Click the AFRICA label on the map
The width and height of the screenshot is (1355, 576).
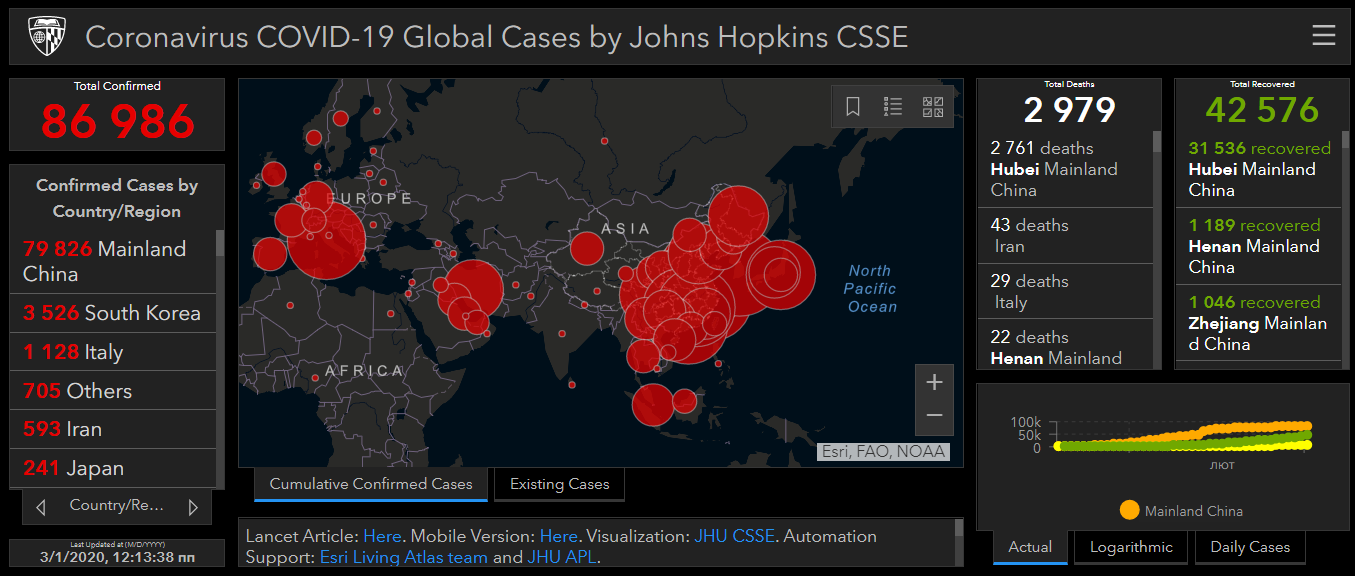364,371
